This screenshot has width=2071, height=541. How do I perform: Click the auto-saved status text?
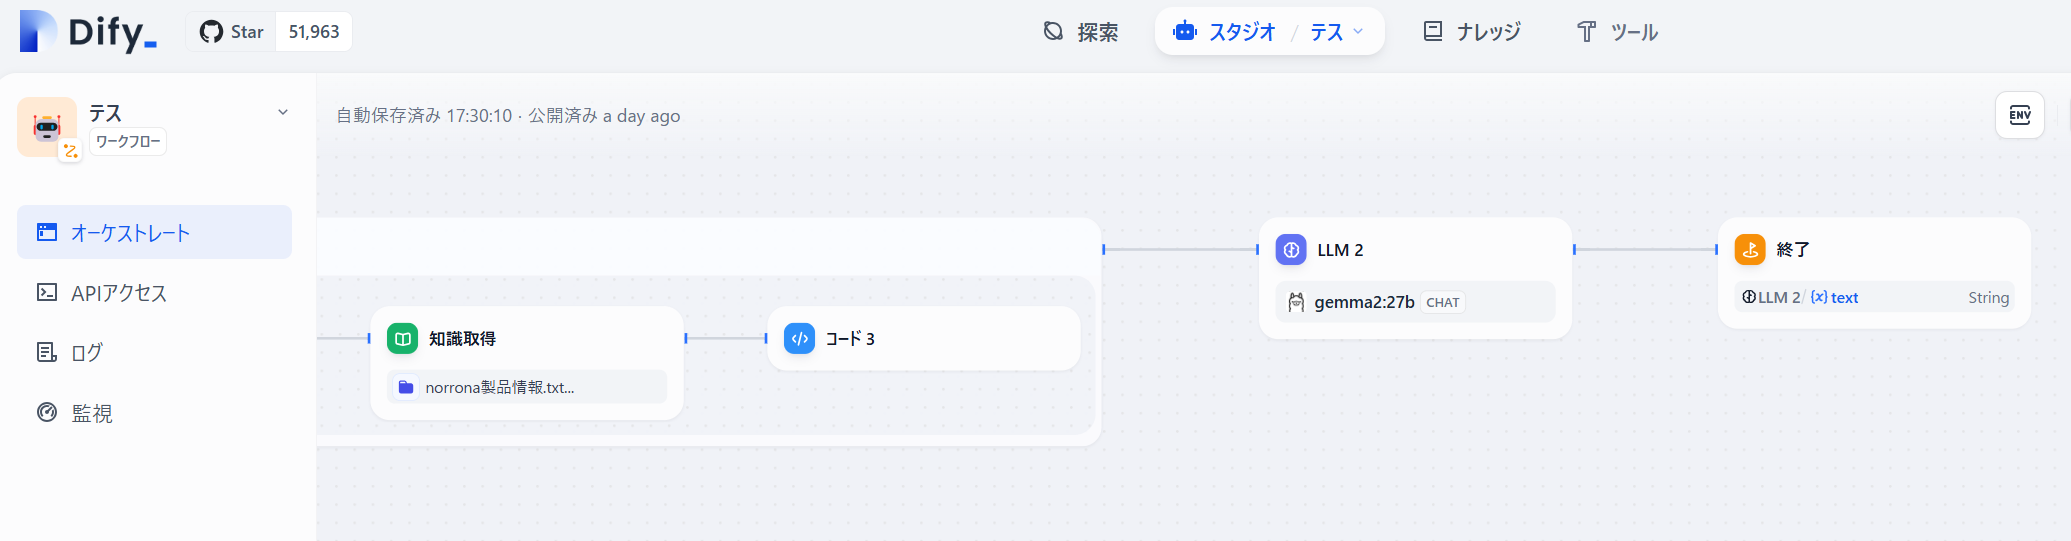point(424,116)
